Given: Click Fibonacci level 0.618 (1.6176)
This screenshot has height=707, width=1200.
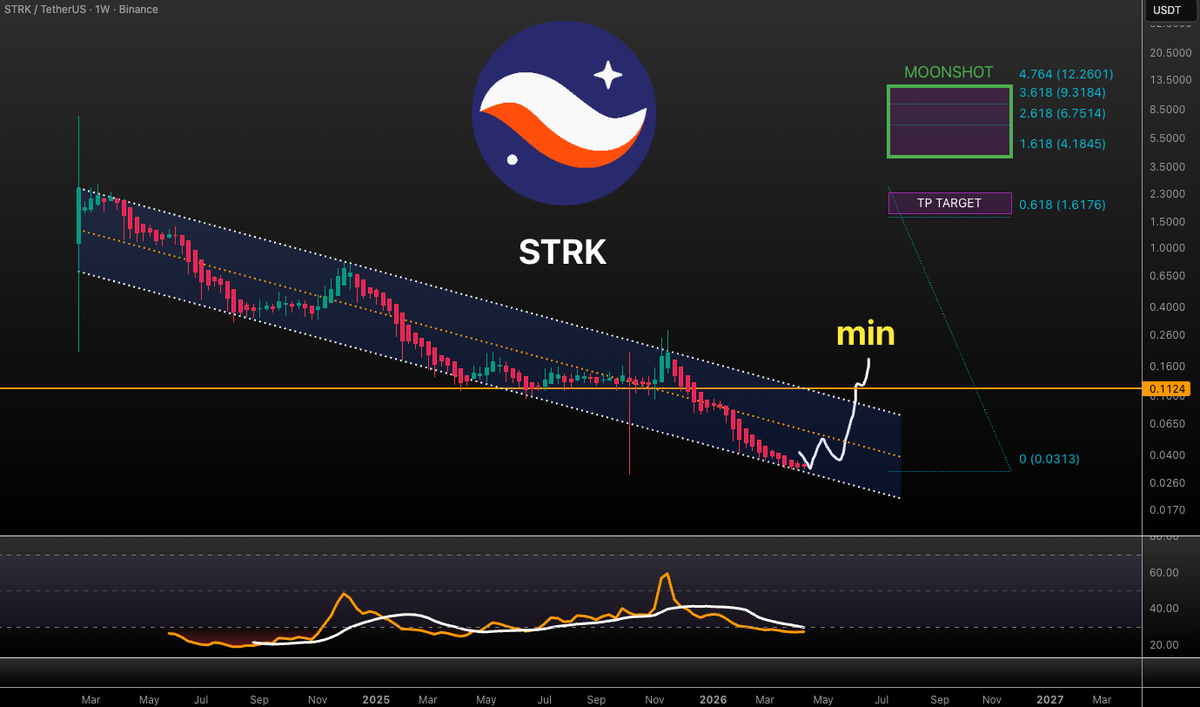Looking at the screenshot, I should [x=1064, y=204].
